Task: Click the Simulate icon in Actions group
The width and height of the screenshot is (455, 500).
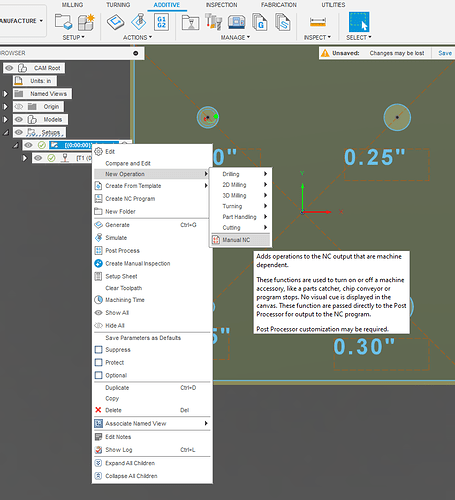Action: [139, 22]
